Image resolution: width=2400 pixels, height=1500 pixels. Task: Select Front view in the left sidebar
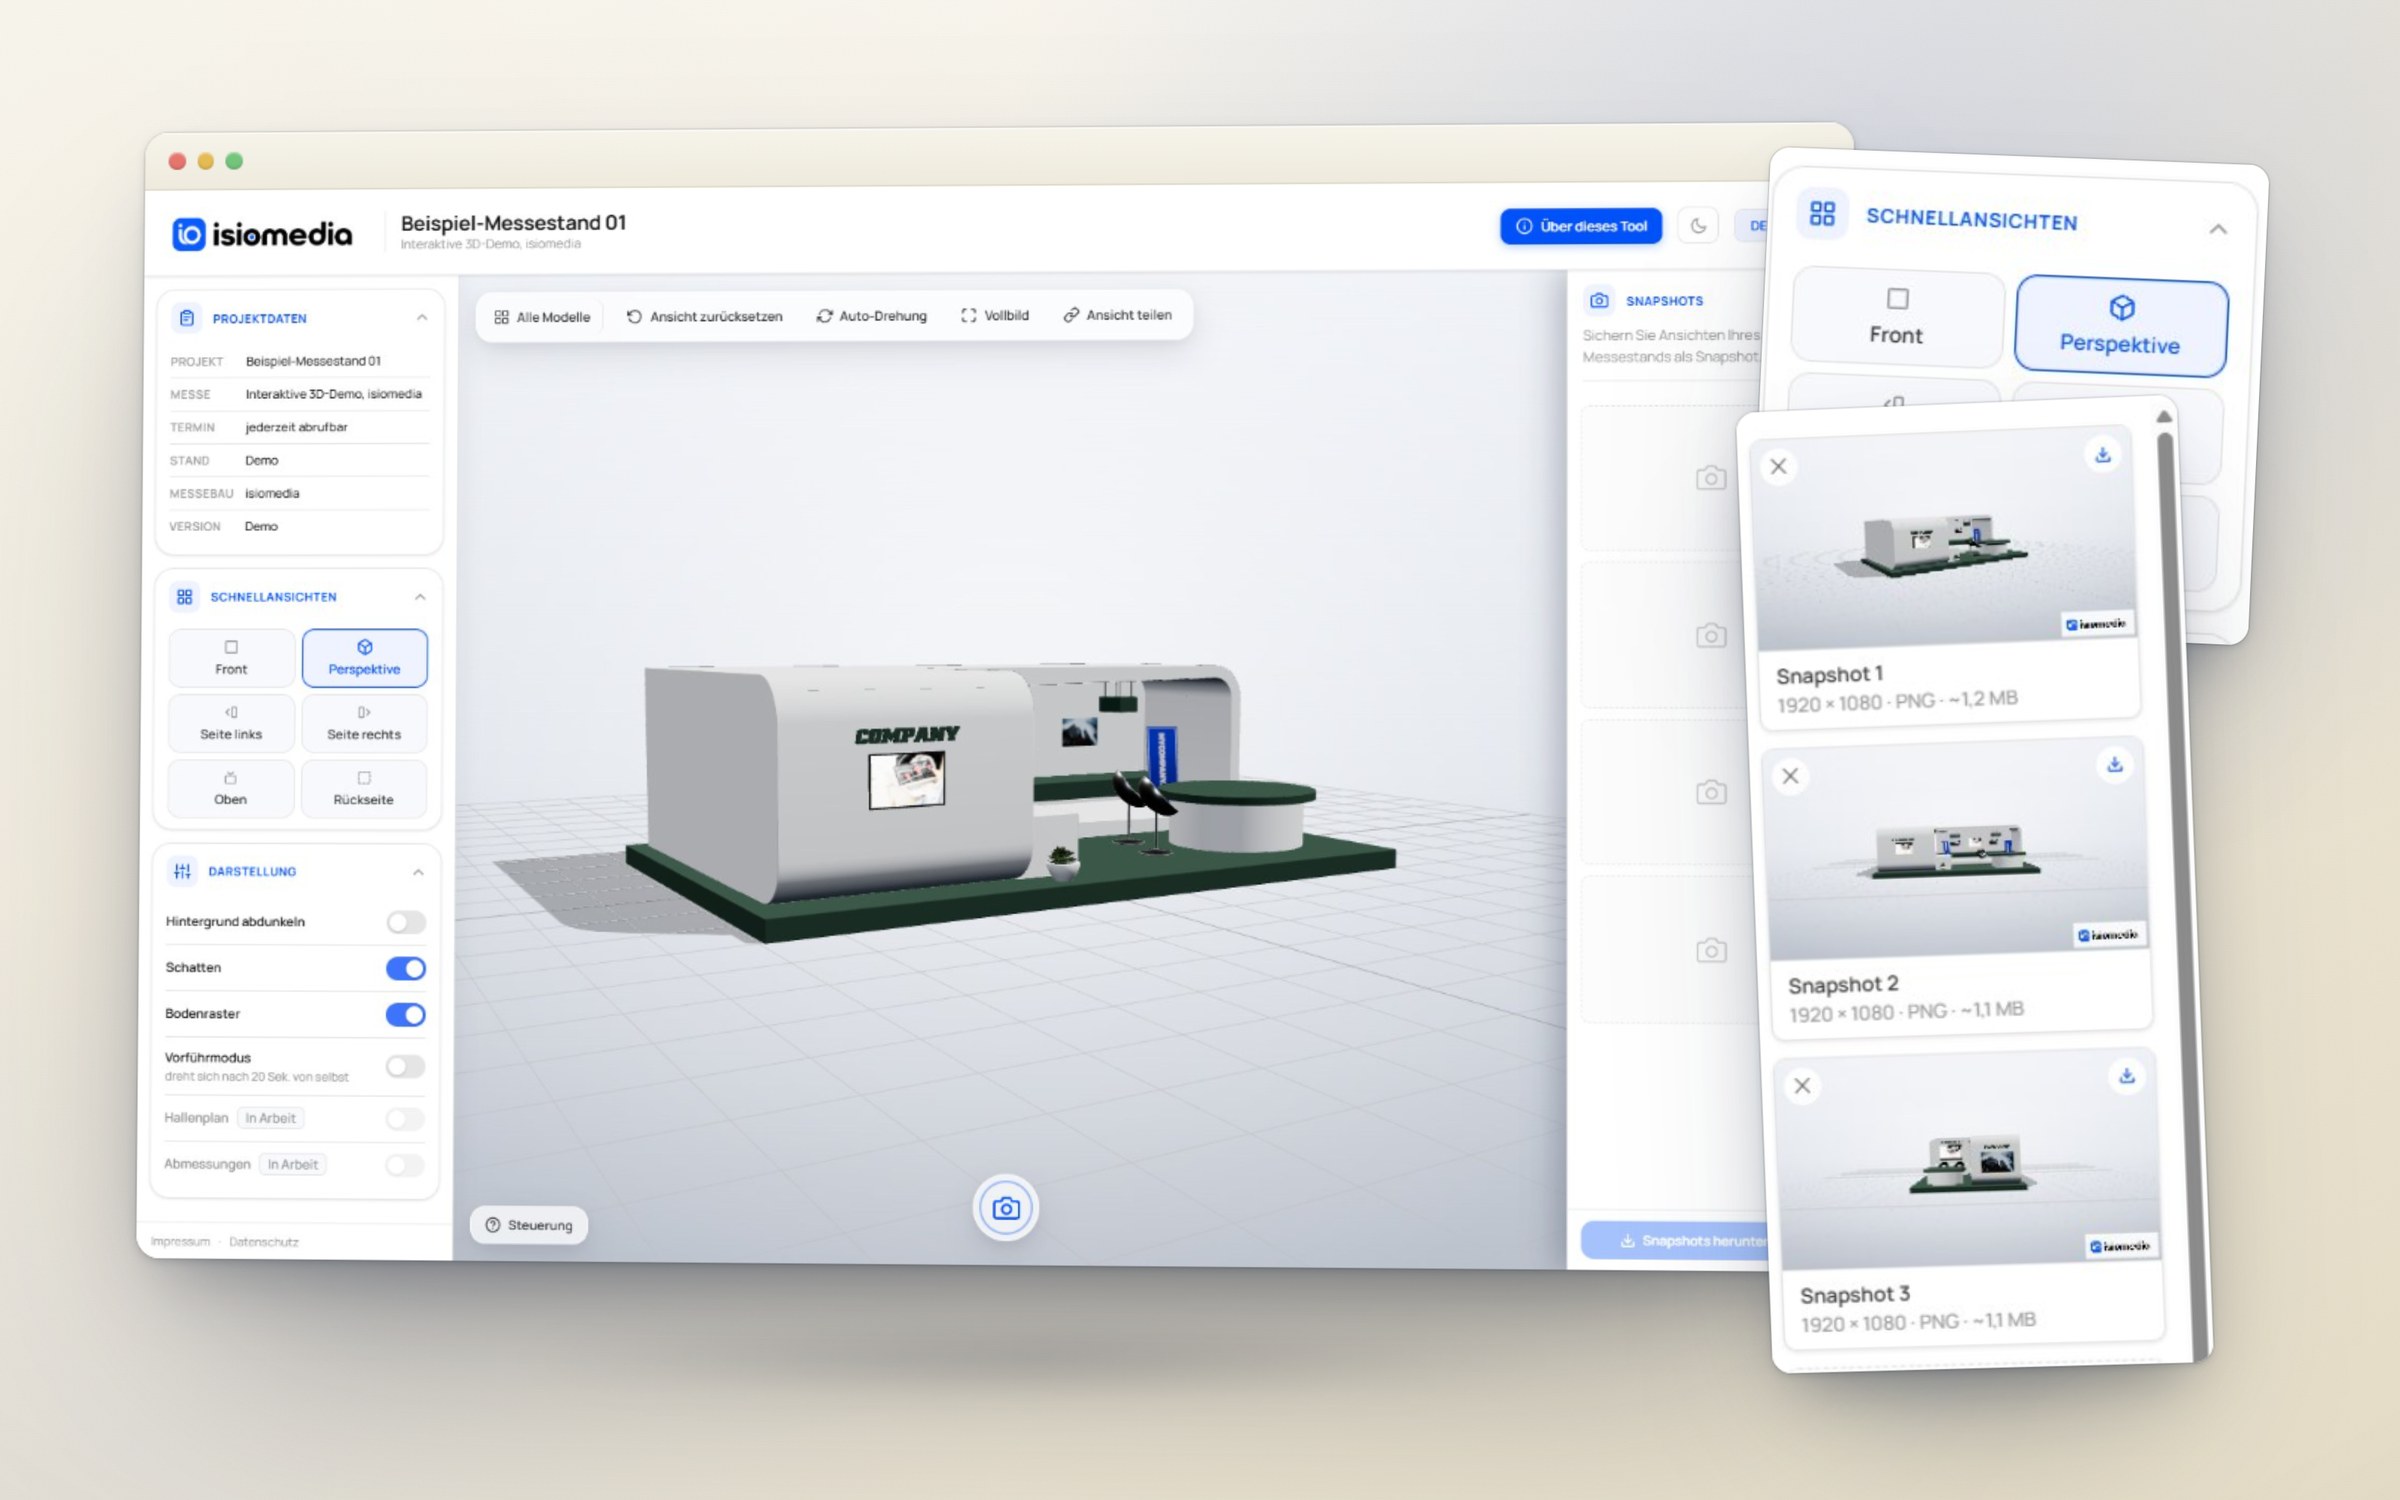tap(231, 658)
